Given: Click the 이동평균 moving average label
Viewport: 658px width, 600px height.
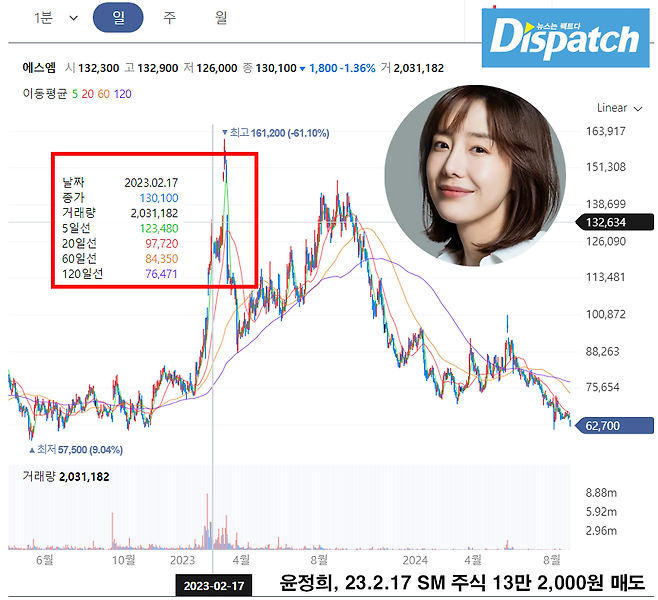Looking at the screenshot, I should [x=46, y=93].
